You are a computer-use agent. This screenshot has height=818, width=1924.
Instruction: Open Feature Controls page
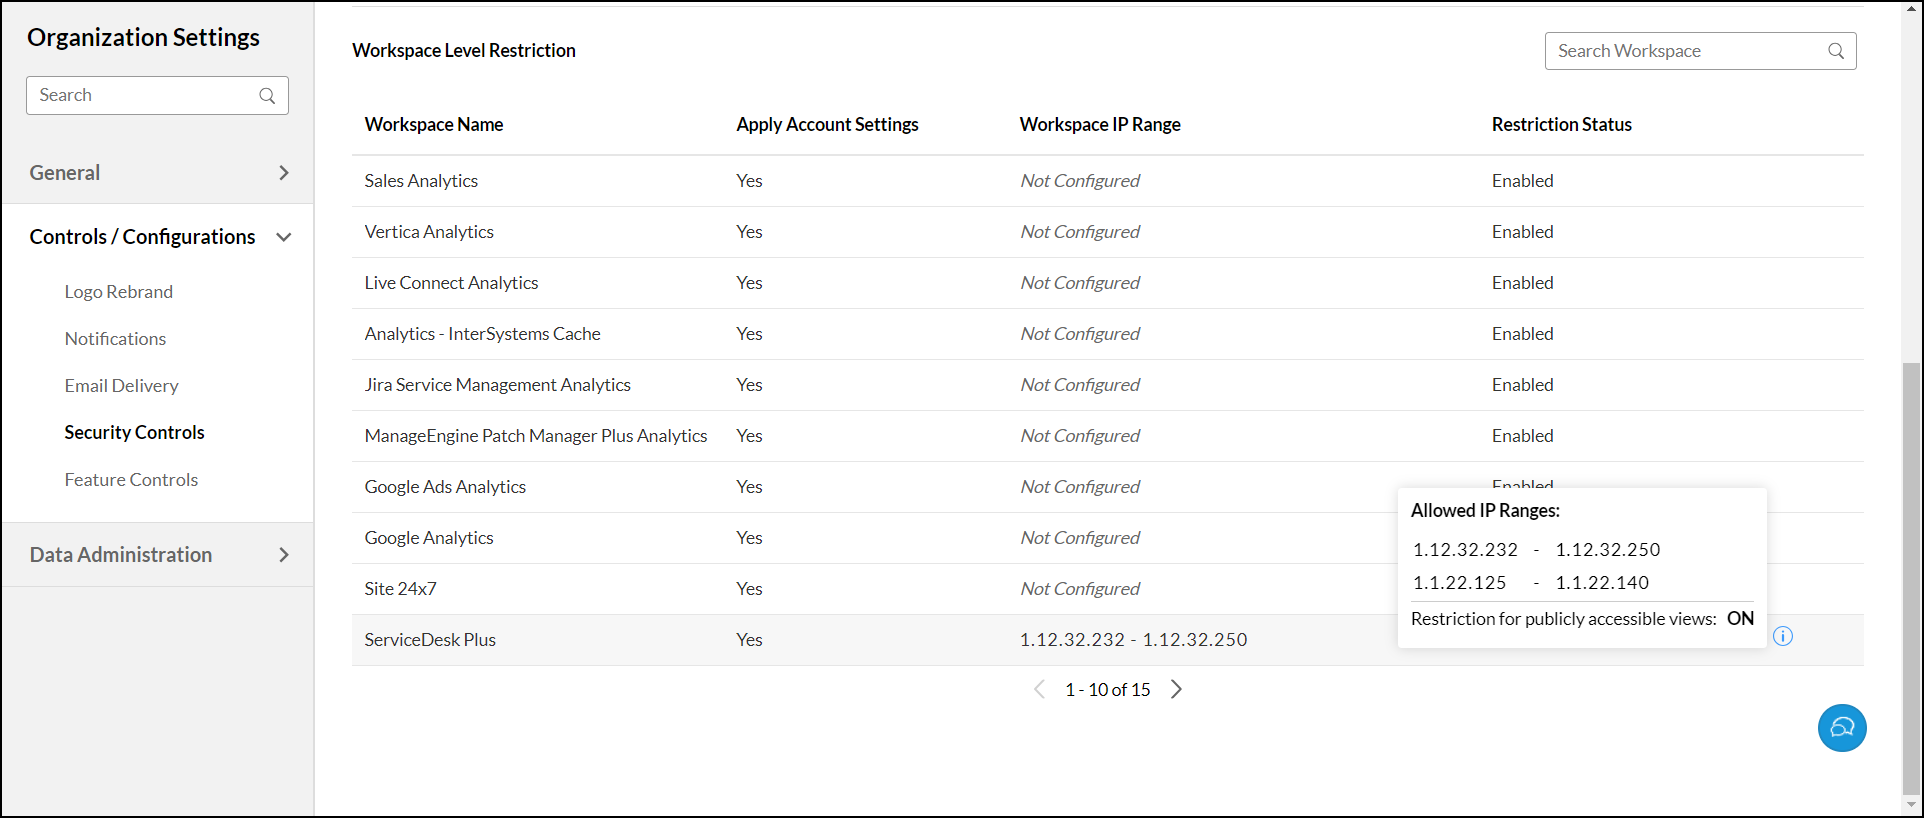131,480
